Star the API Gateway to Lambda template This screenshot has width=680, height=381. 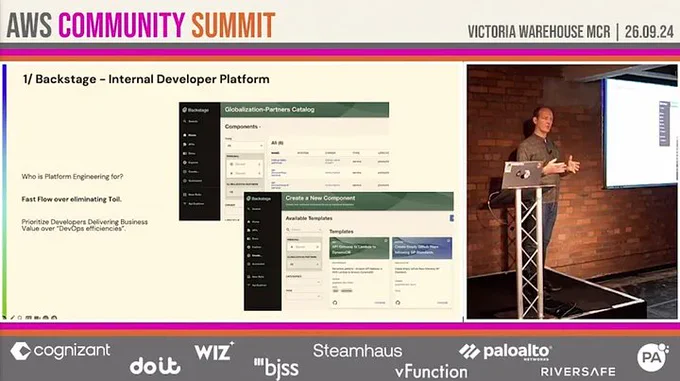tap(386, 241)
